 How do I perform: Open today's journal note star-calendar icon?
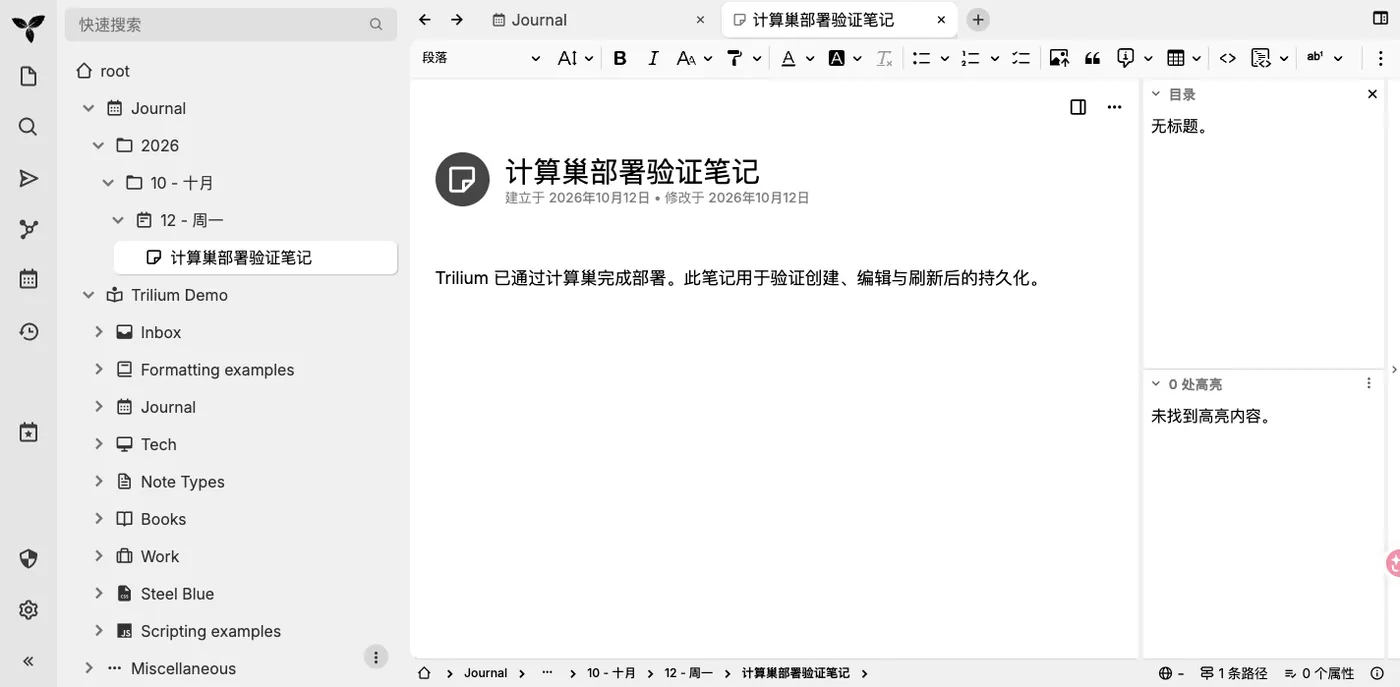tap(28, 433)
